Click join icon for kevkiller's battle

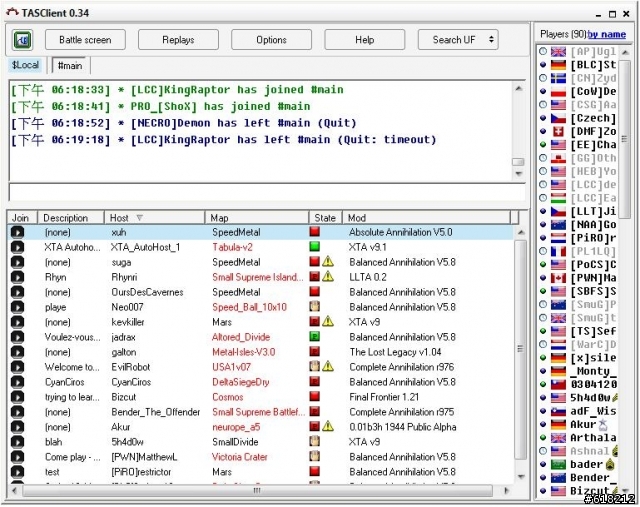[x=18, y=322]
